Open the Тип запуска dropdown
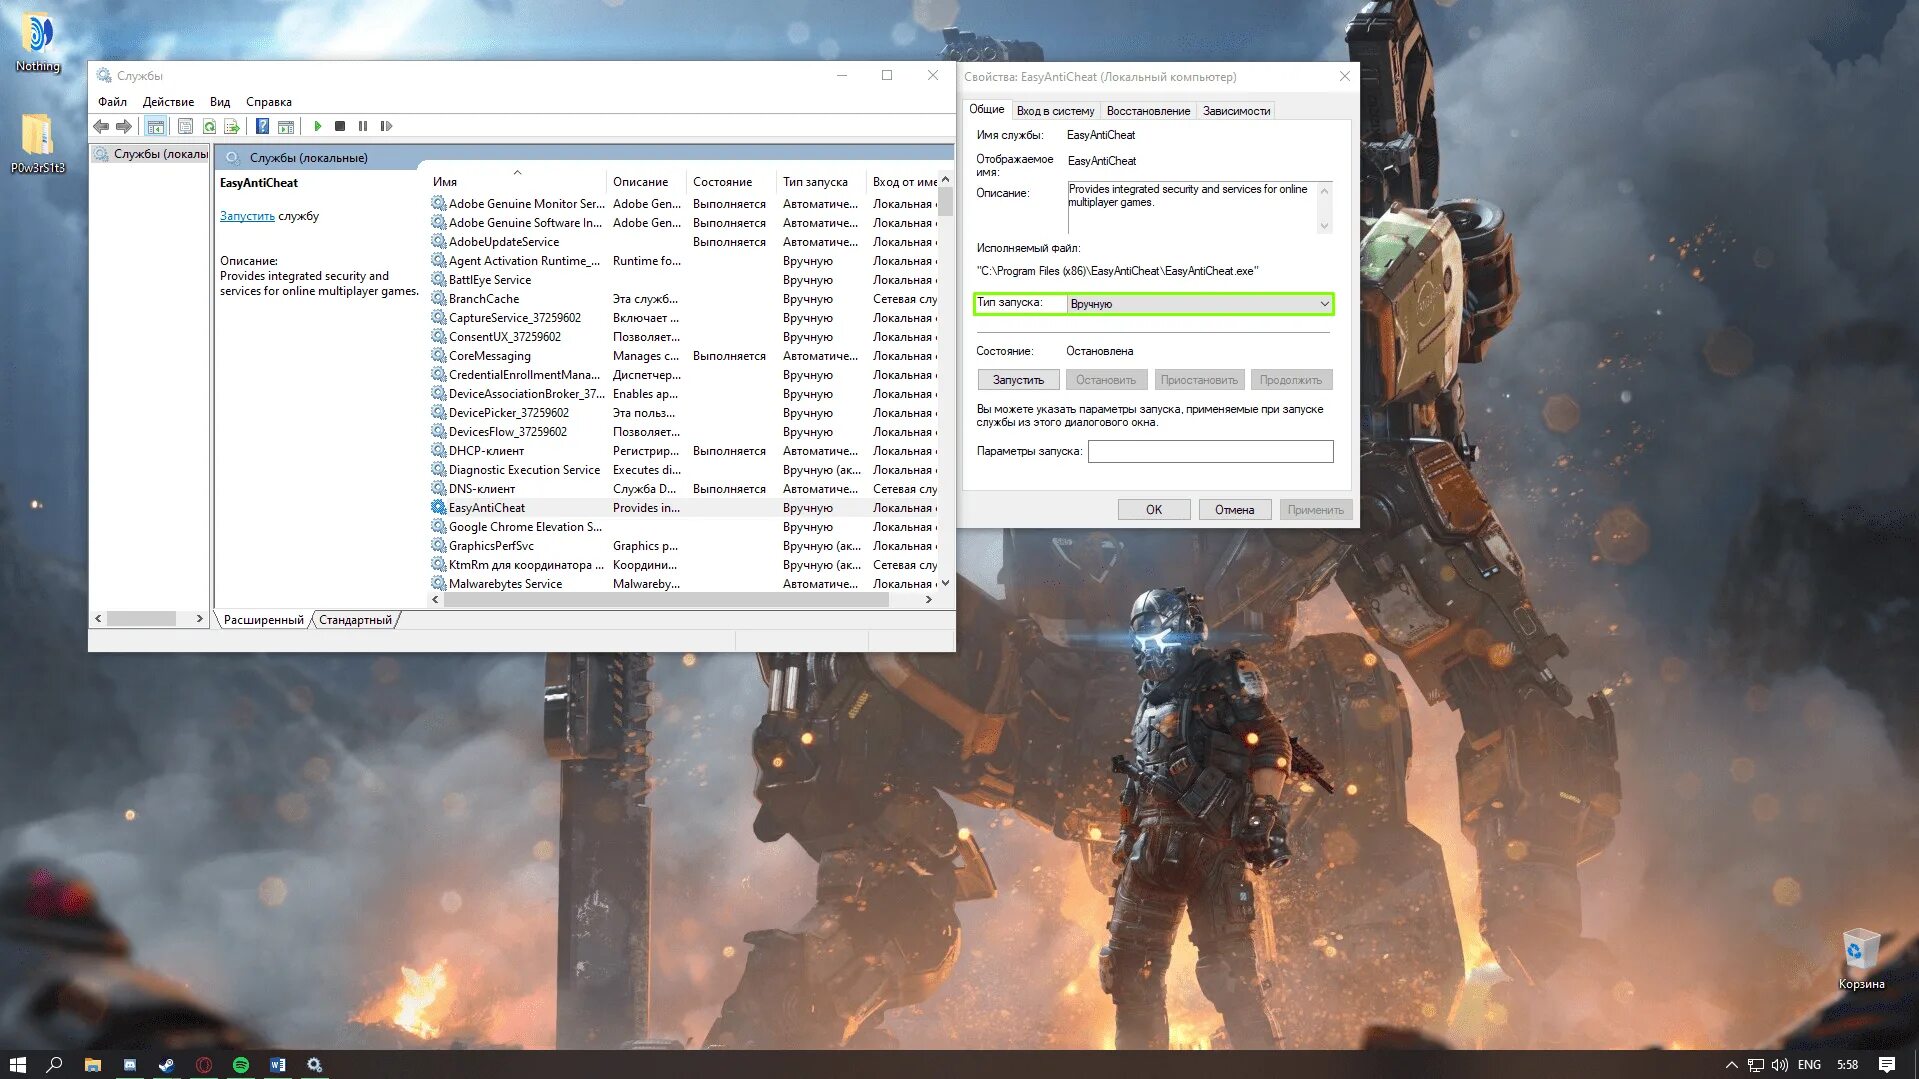This screenshot has width=1919, height=1079. point(1199,304)
